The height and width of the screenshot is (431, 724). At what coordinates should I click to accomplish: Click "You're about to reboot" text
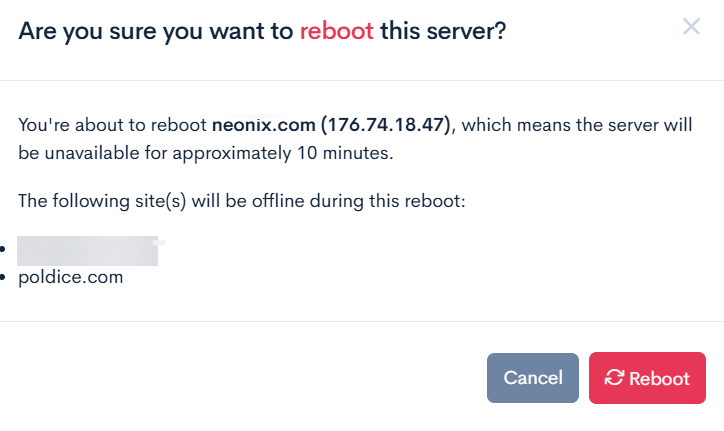[x=112, y=126]
